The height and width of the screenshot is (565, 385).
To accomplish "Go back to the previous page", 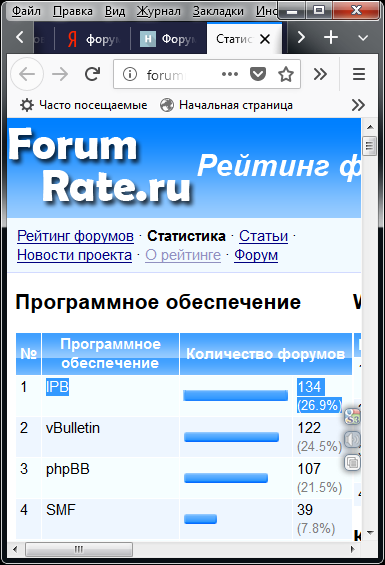I will [27, 74].
